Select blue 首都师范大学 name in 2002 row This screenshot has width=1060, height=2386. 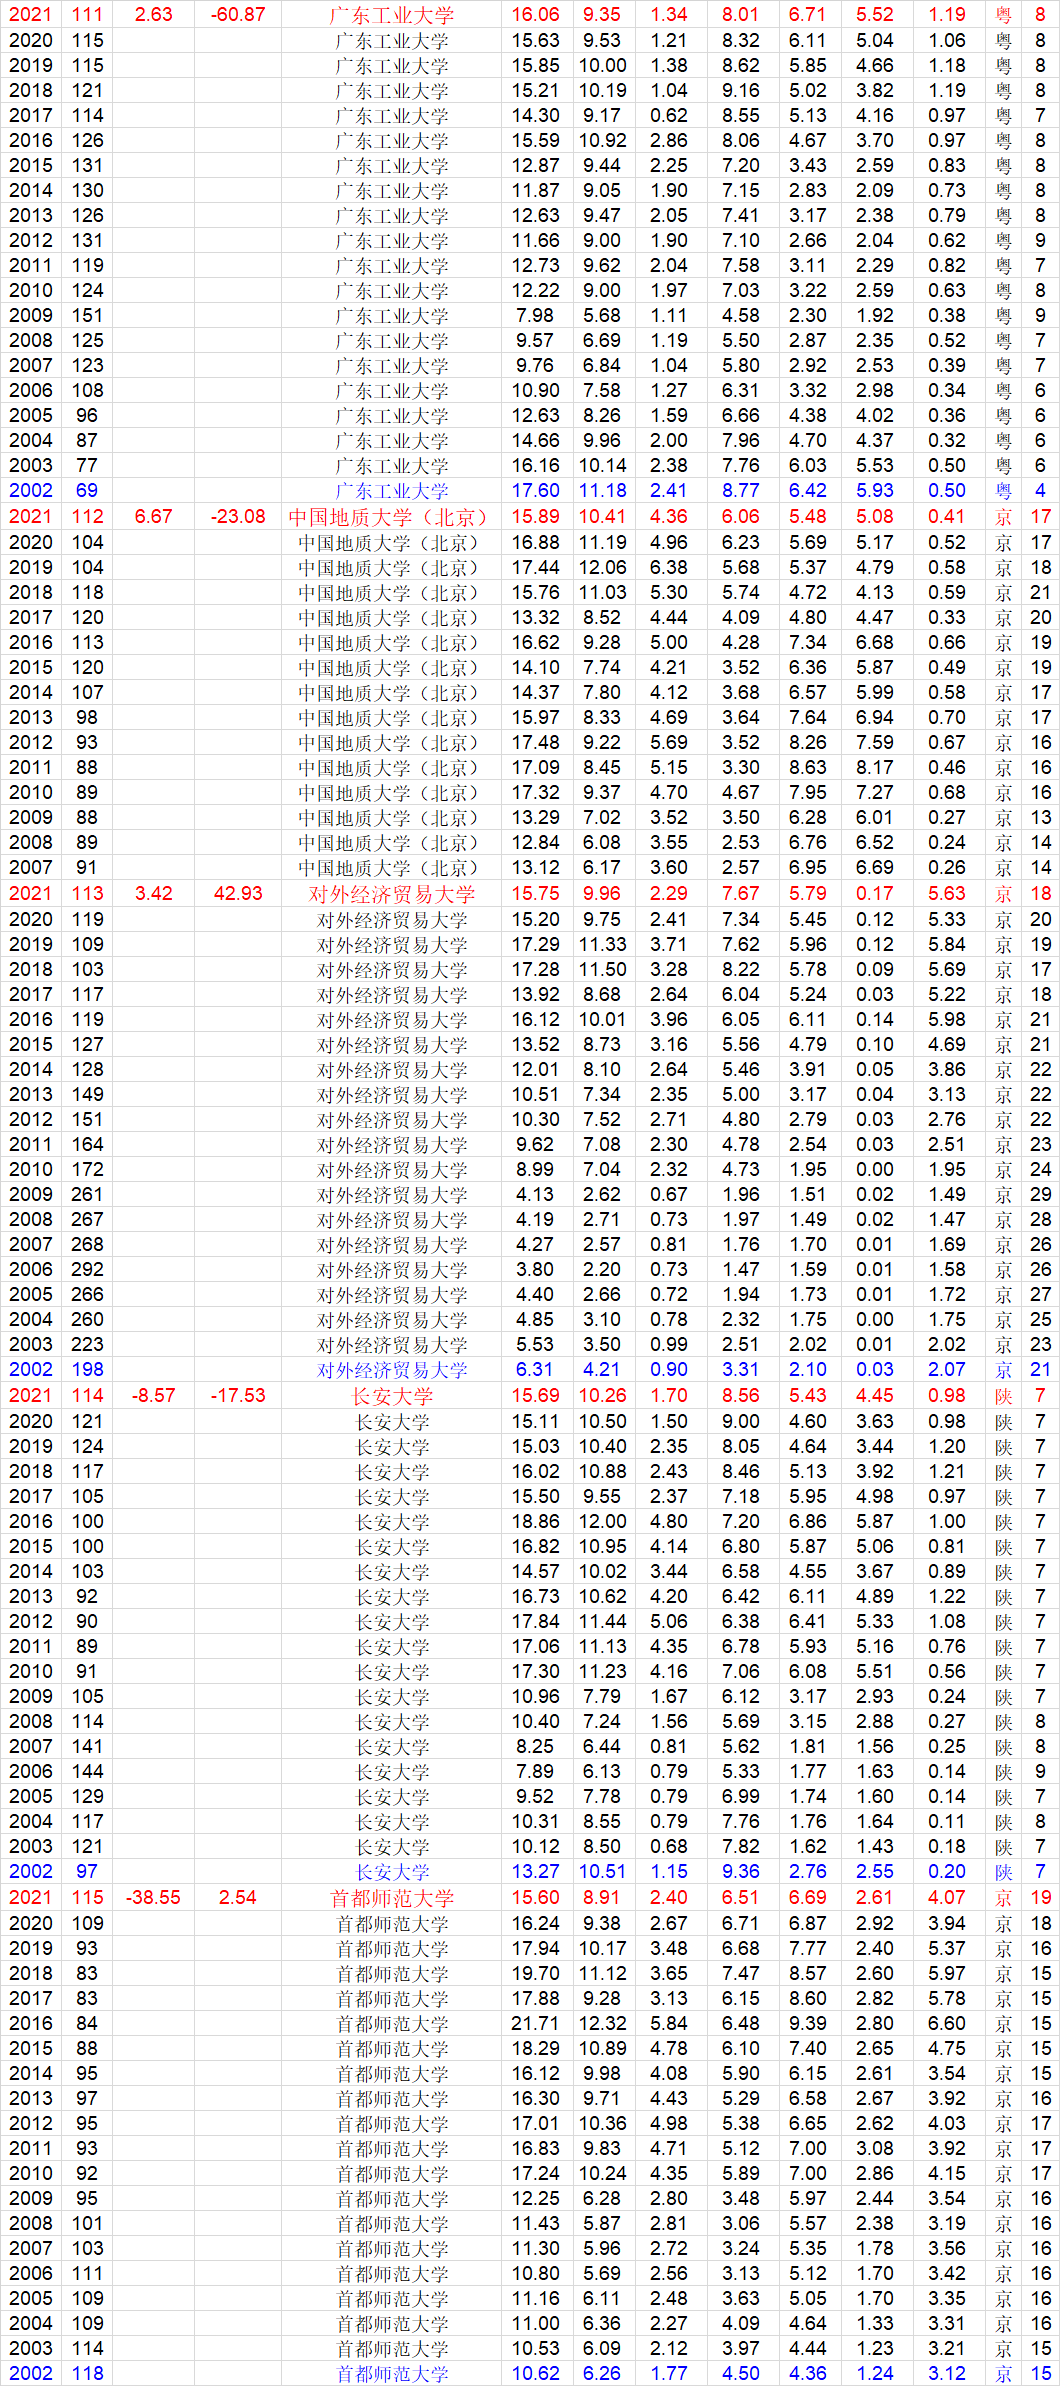[x=391, y=2374]
